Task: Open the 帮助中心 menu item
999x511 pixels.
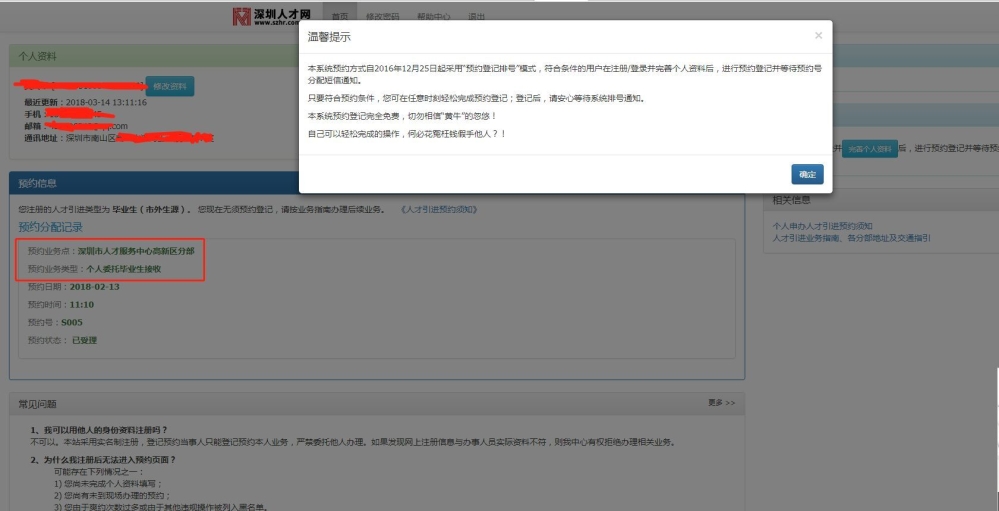Action: click(433, 17)
